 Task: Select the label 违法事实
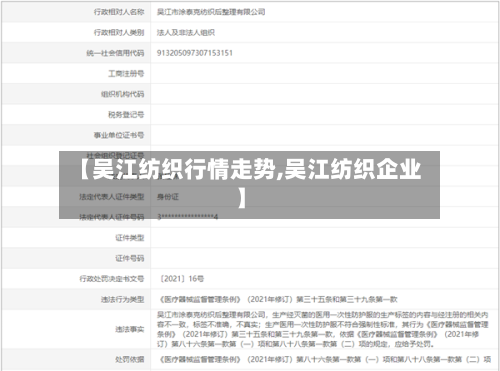tap(130, 329)
